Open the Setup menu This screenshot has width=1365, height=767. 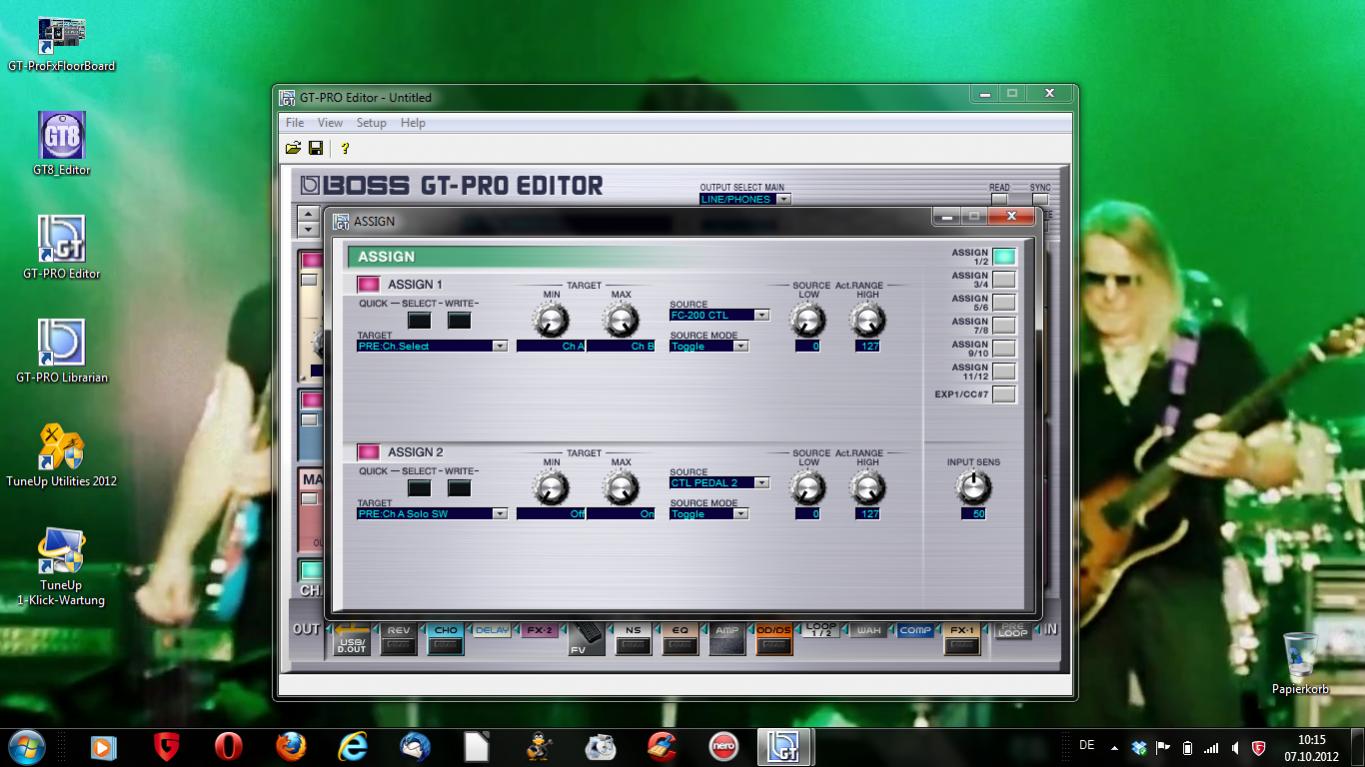click(371, 123)
